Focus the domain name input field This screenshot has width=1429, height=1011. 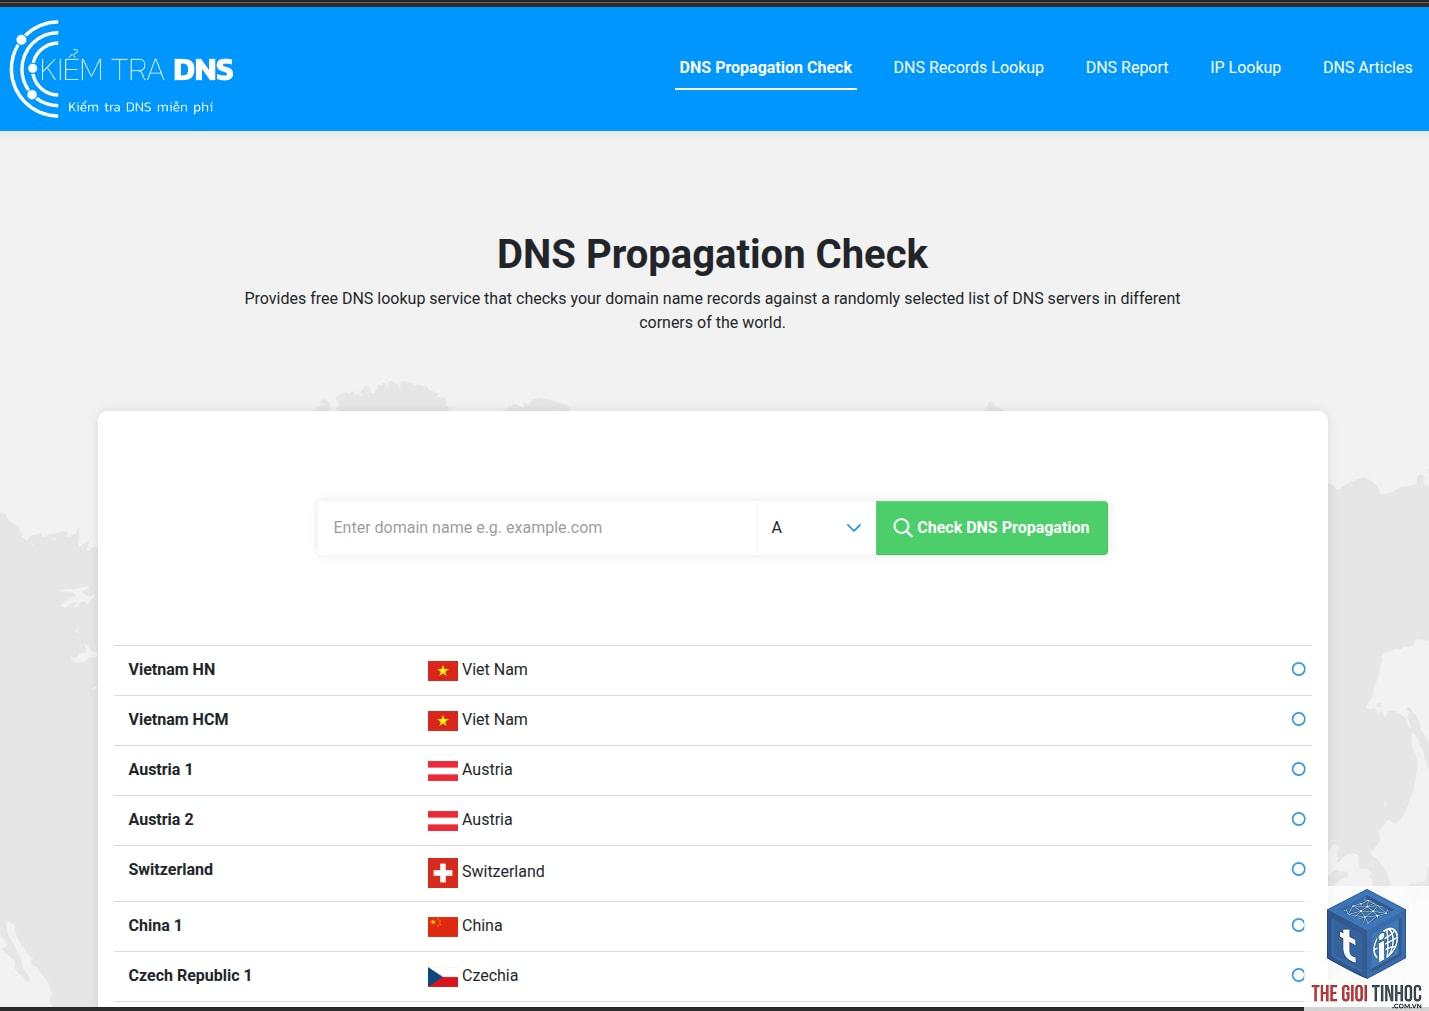[x=537, y=528]
